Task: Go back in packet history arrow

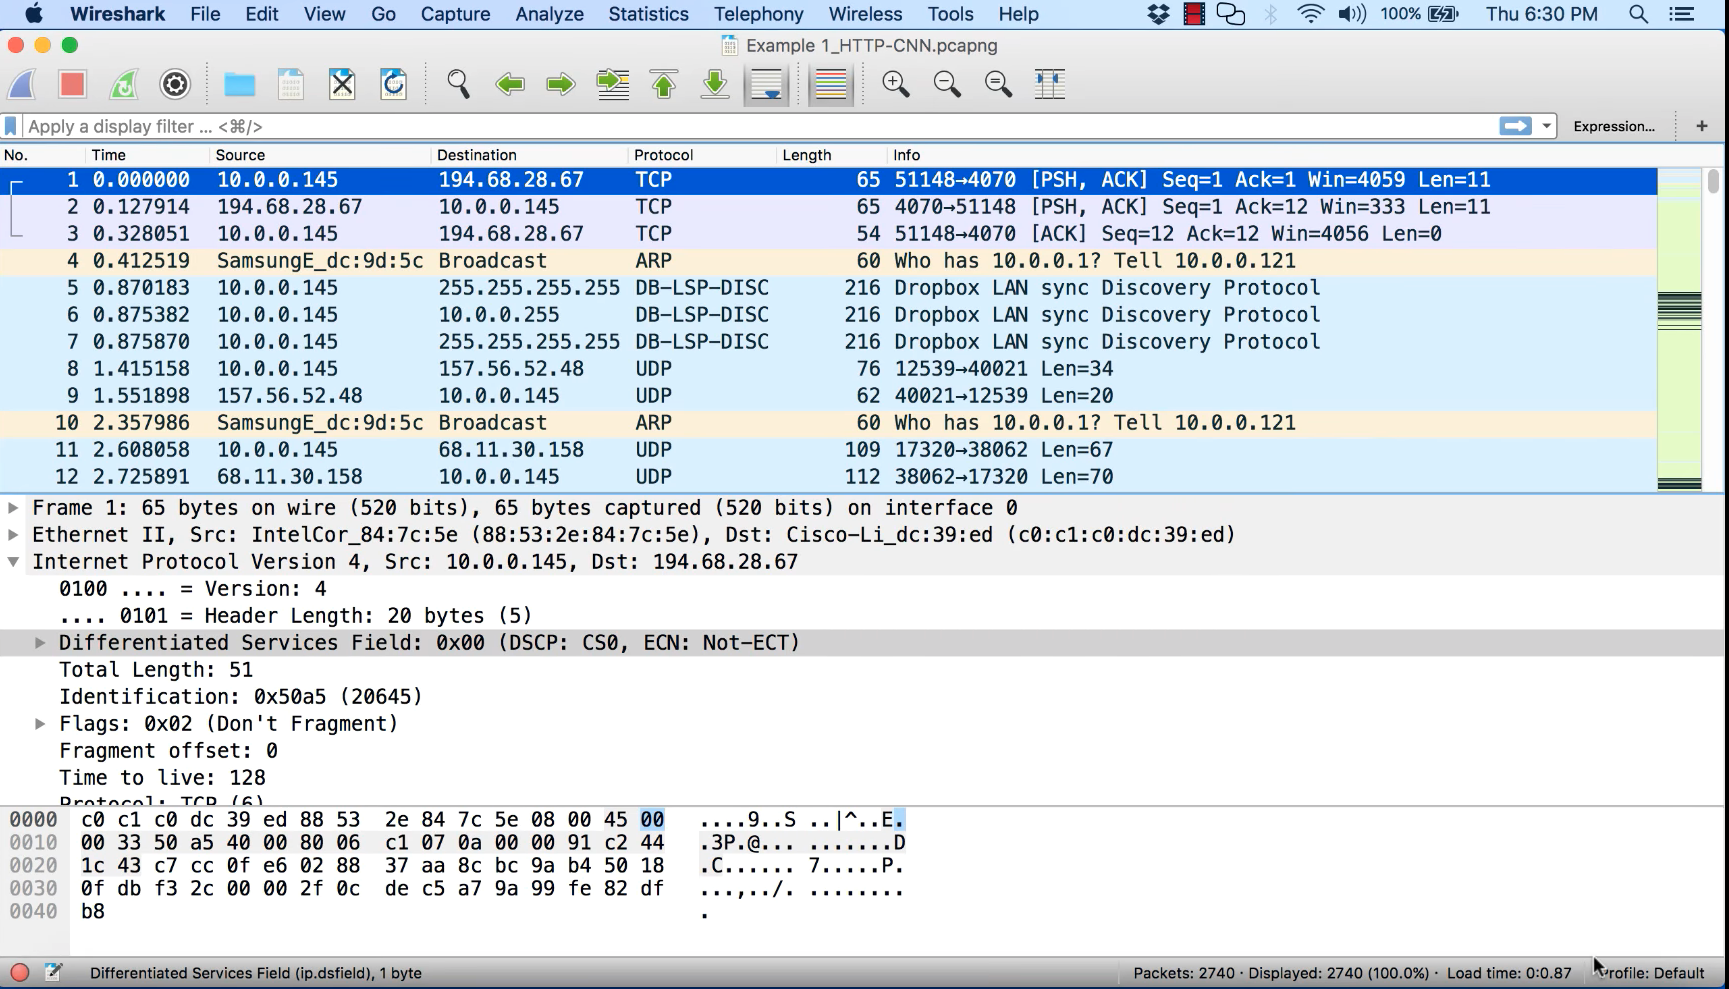Action: click(510, 85)
